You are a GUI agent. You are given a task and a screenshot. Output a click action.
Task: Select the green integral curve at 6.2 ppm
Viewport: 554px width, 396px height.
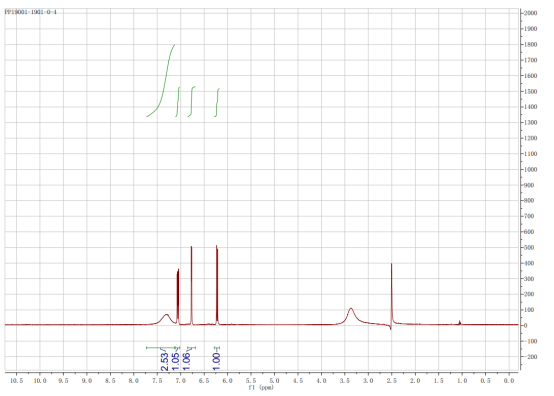(x=217, y=102)
